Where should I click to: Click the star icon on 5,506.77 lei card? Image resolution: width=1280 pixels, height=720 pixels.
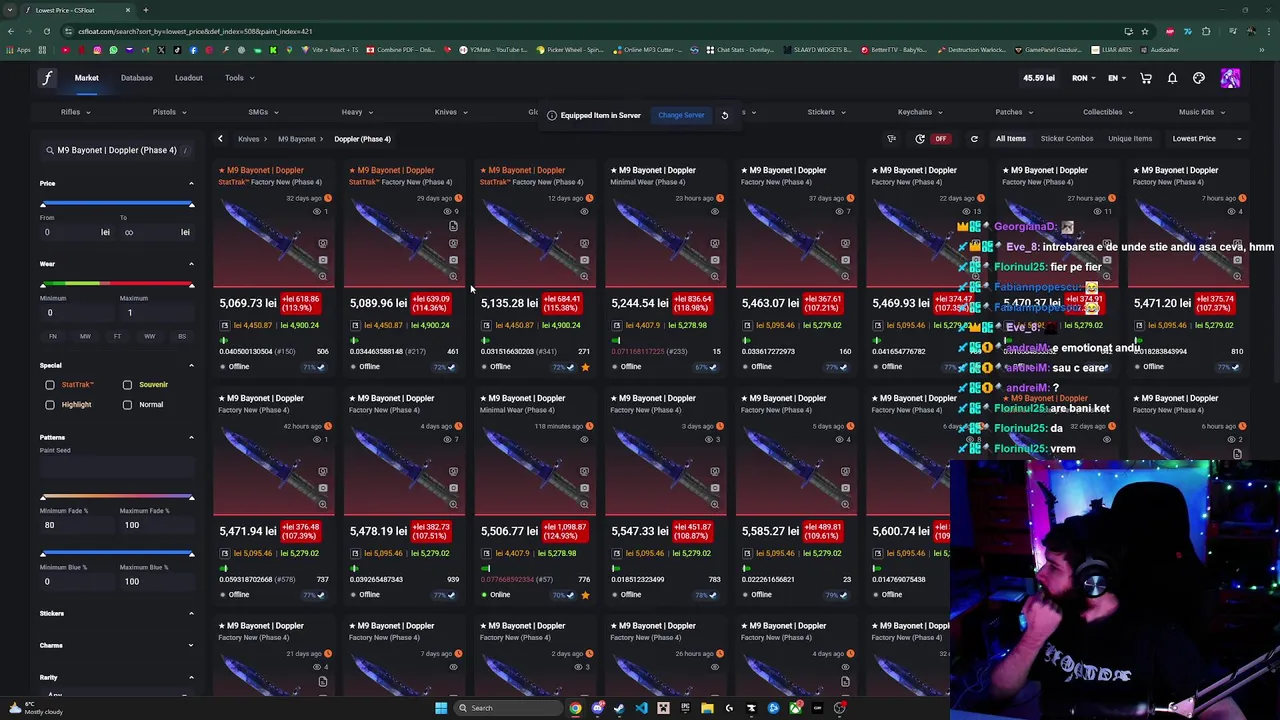585,595
